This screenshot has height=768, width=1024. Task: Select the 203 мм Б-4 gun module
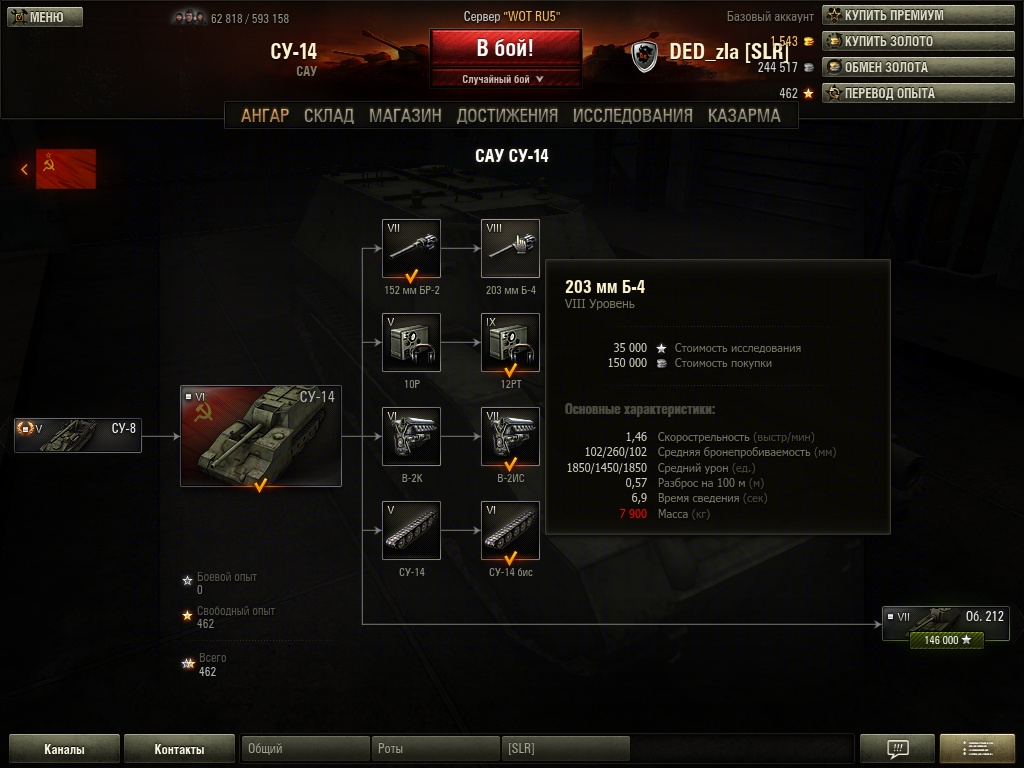click(510, 248)
